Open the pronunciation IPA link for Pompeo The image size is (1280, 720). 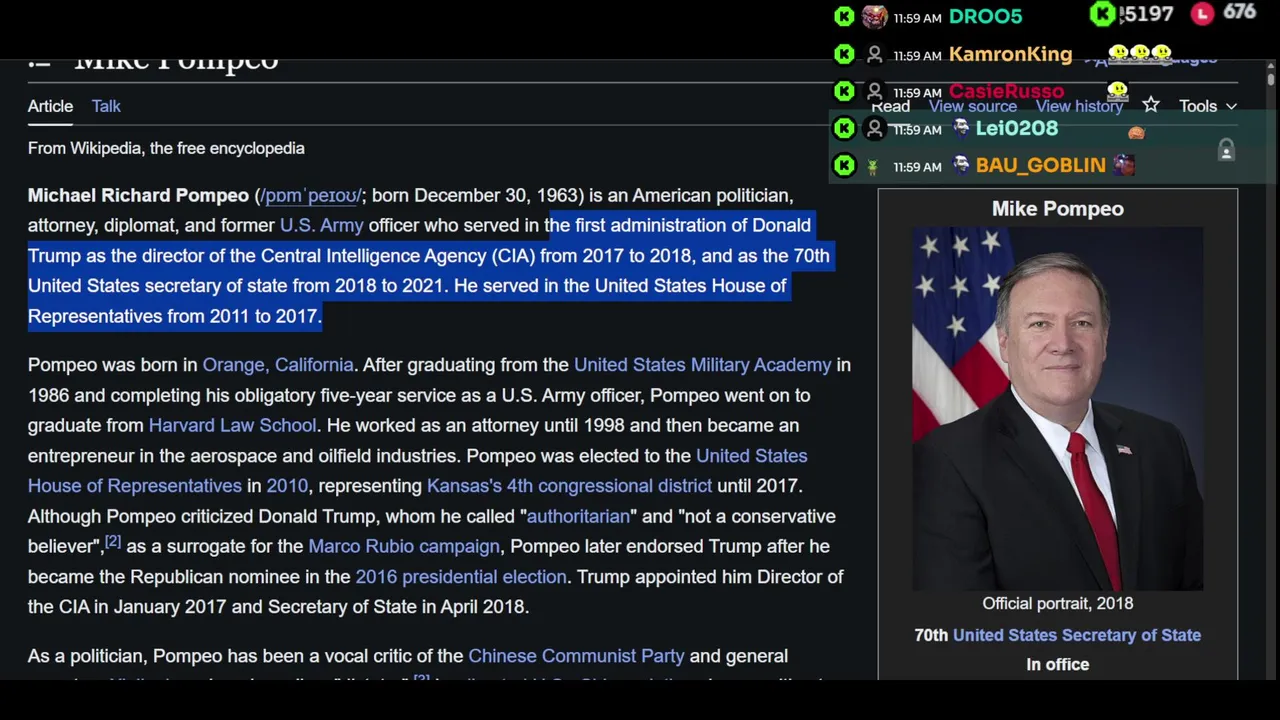[x=310, y=195]
